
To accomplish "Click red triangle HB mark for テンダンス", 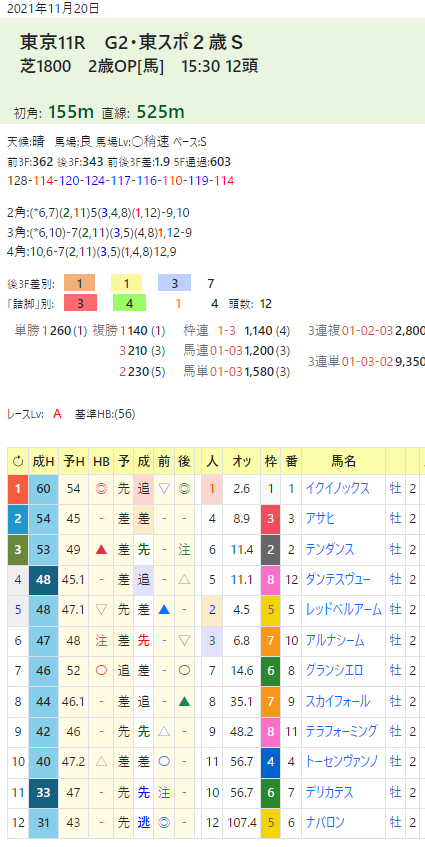I will (x=101, y=549).
